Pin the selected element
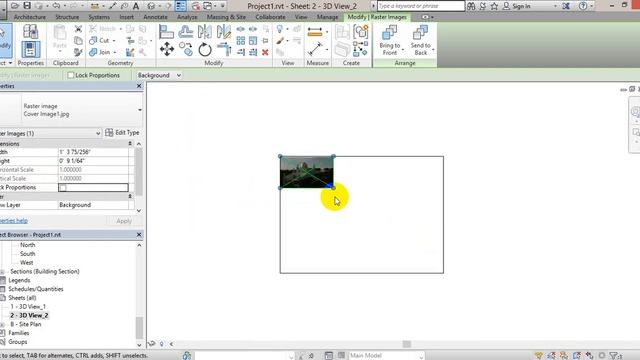The image size is (640, 360). tap(265, 40)
